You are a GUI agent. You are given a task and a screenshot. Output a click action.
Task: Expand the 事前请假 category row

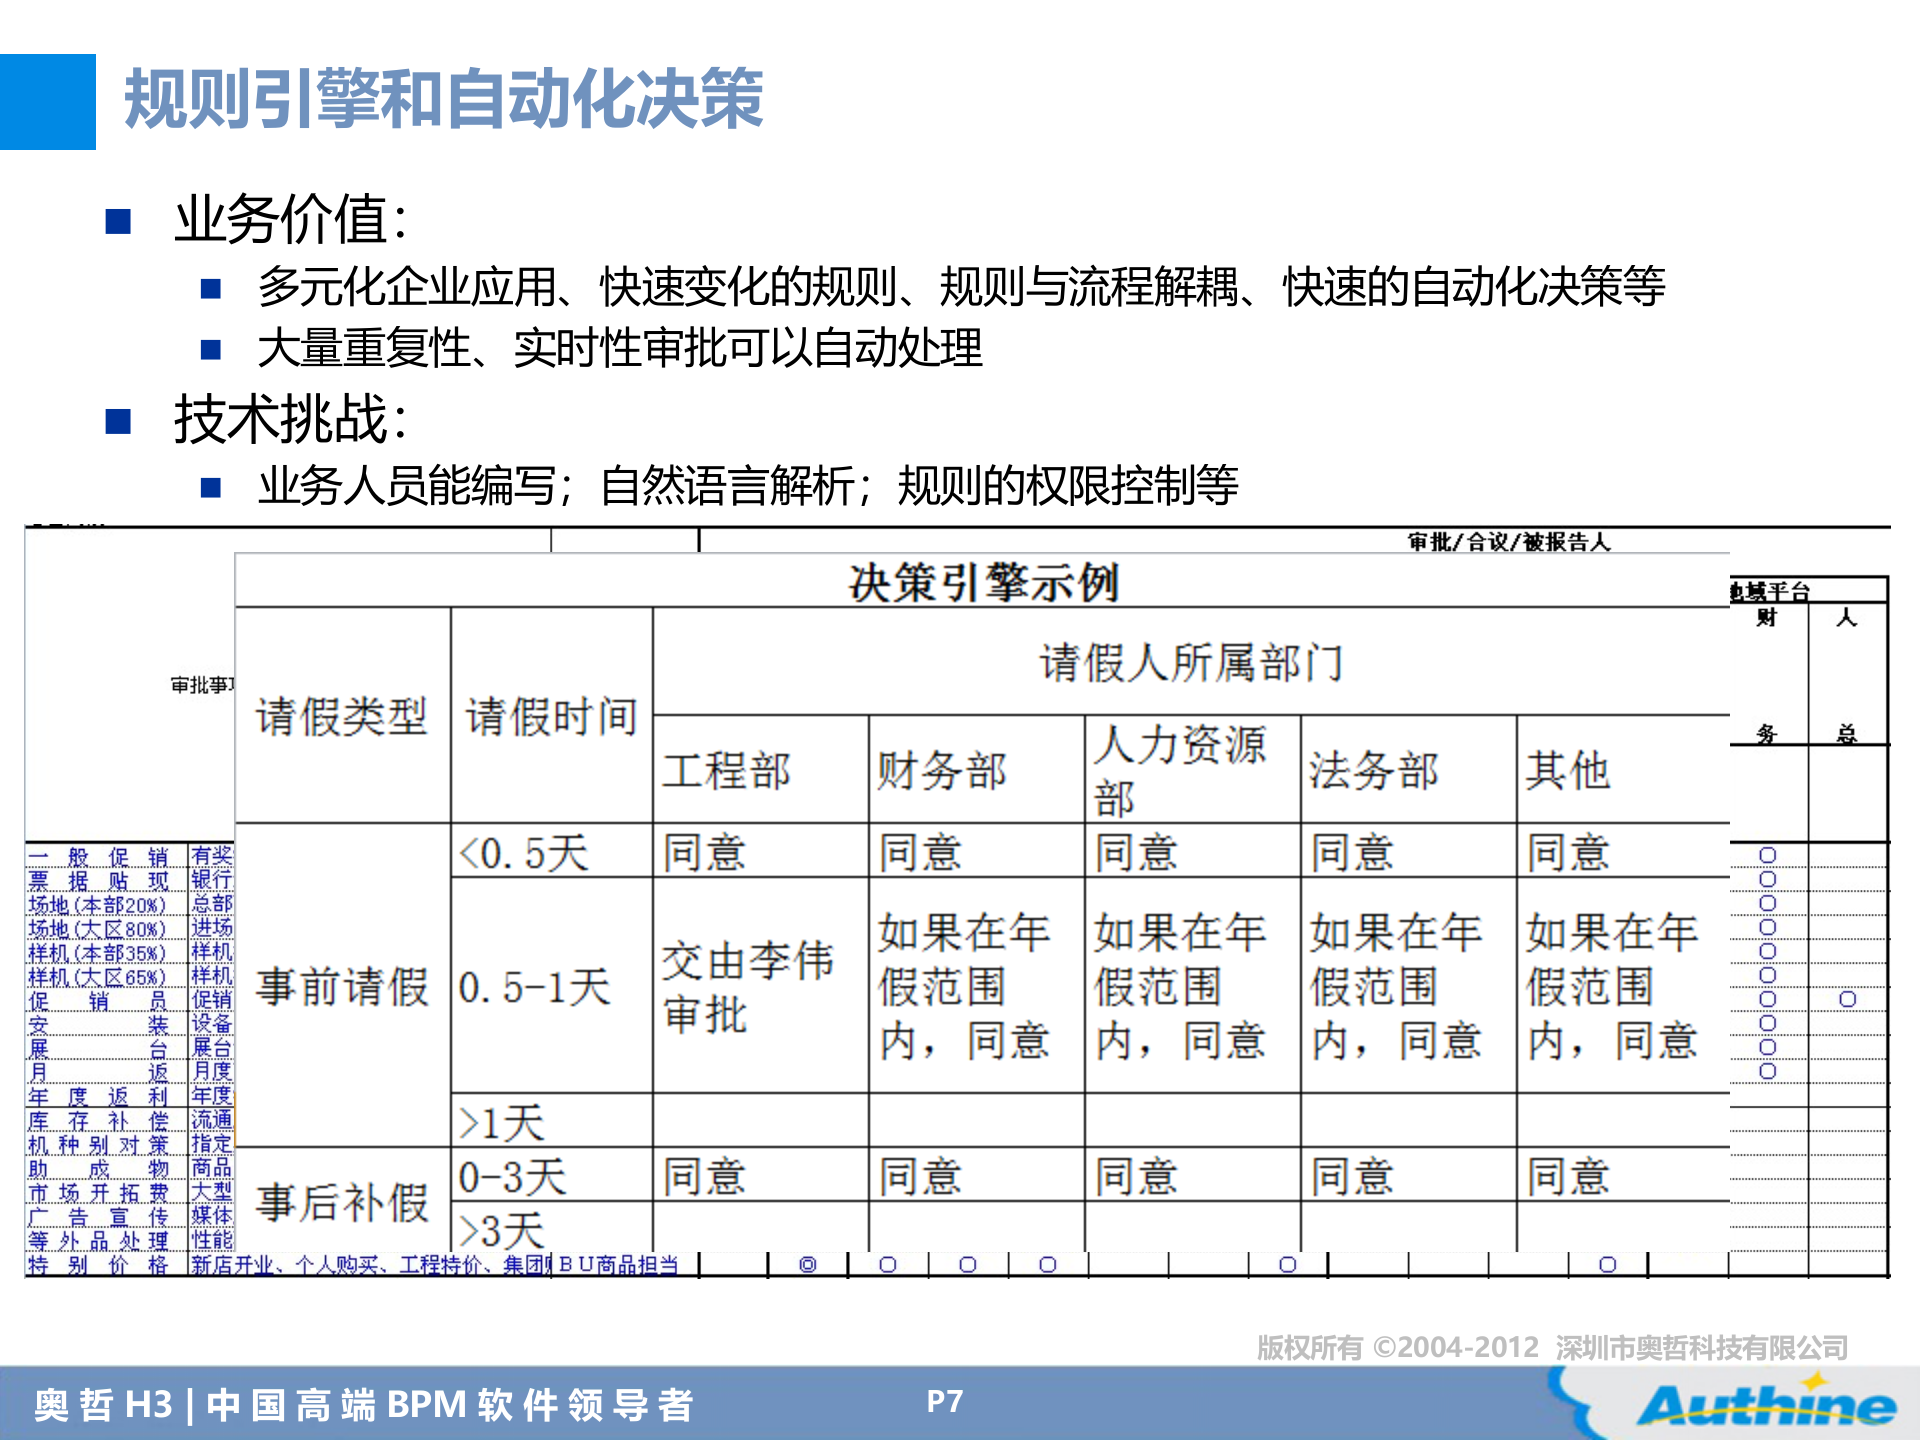tap(340, 985)
